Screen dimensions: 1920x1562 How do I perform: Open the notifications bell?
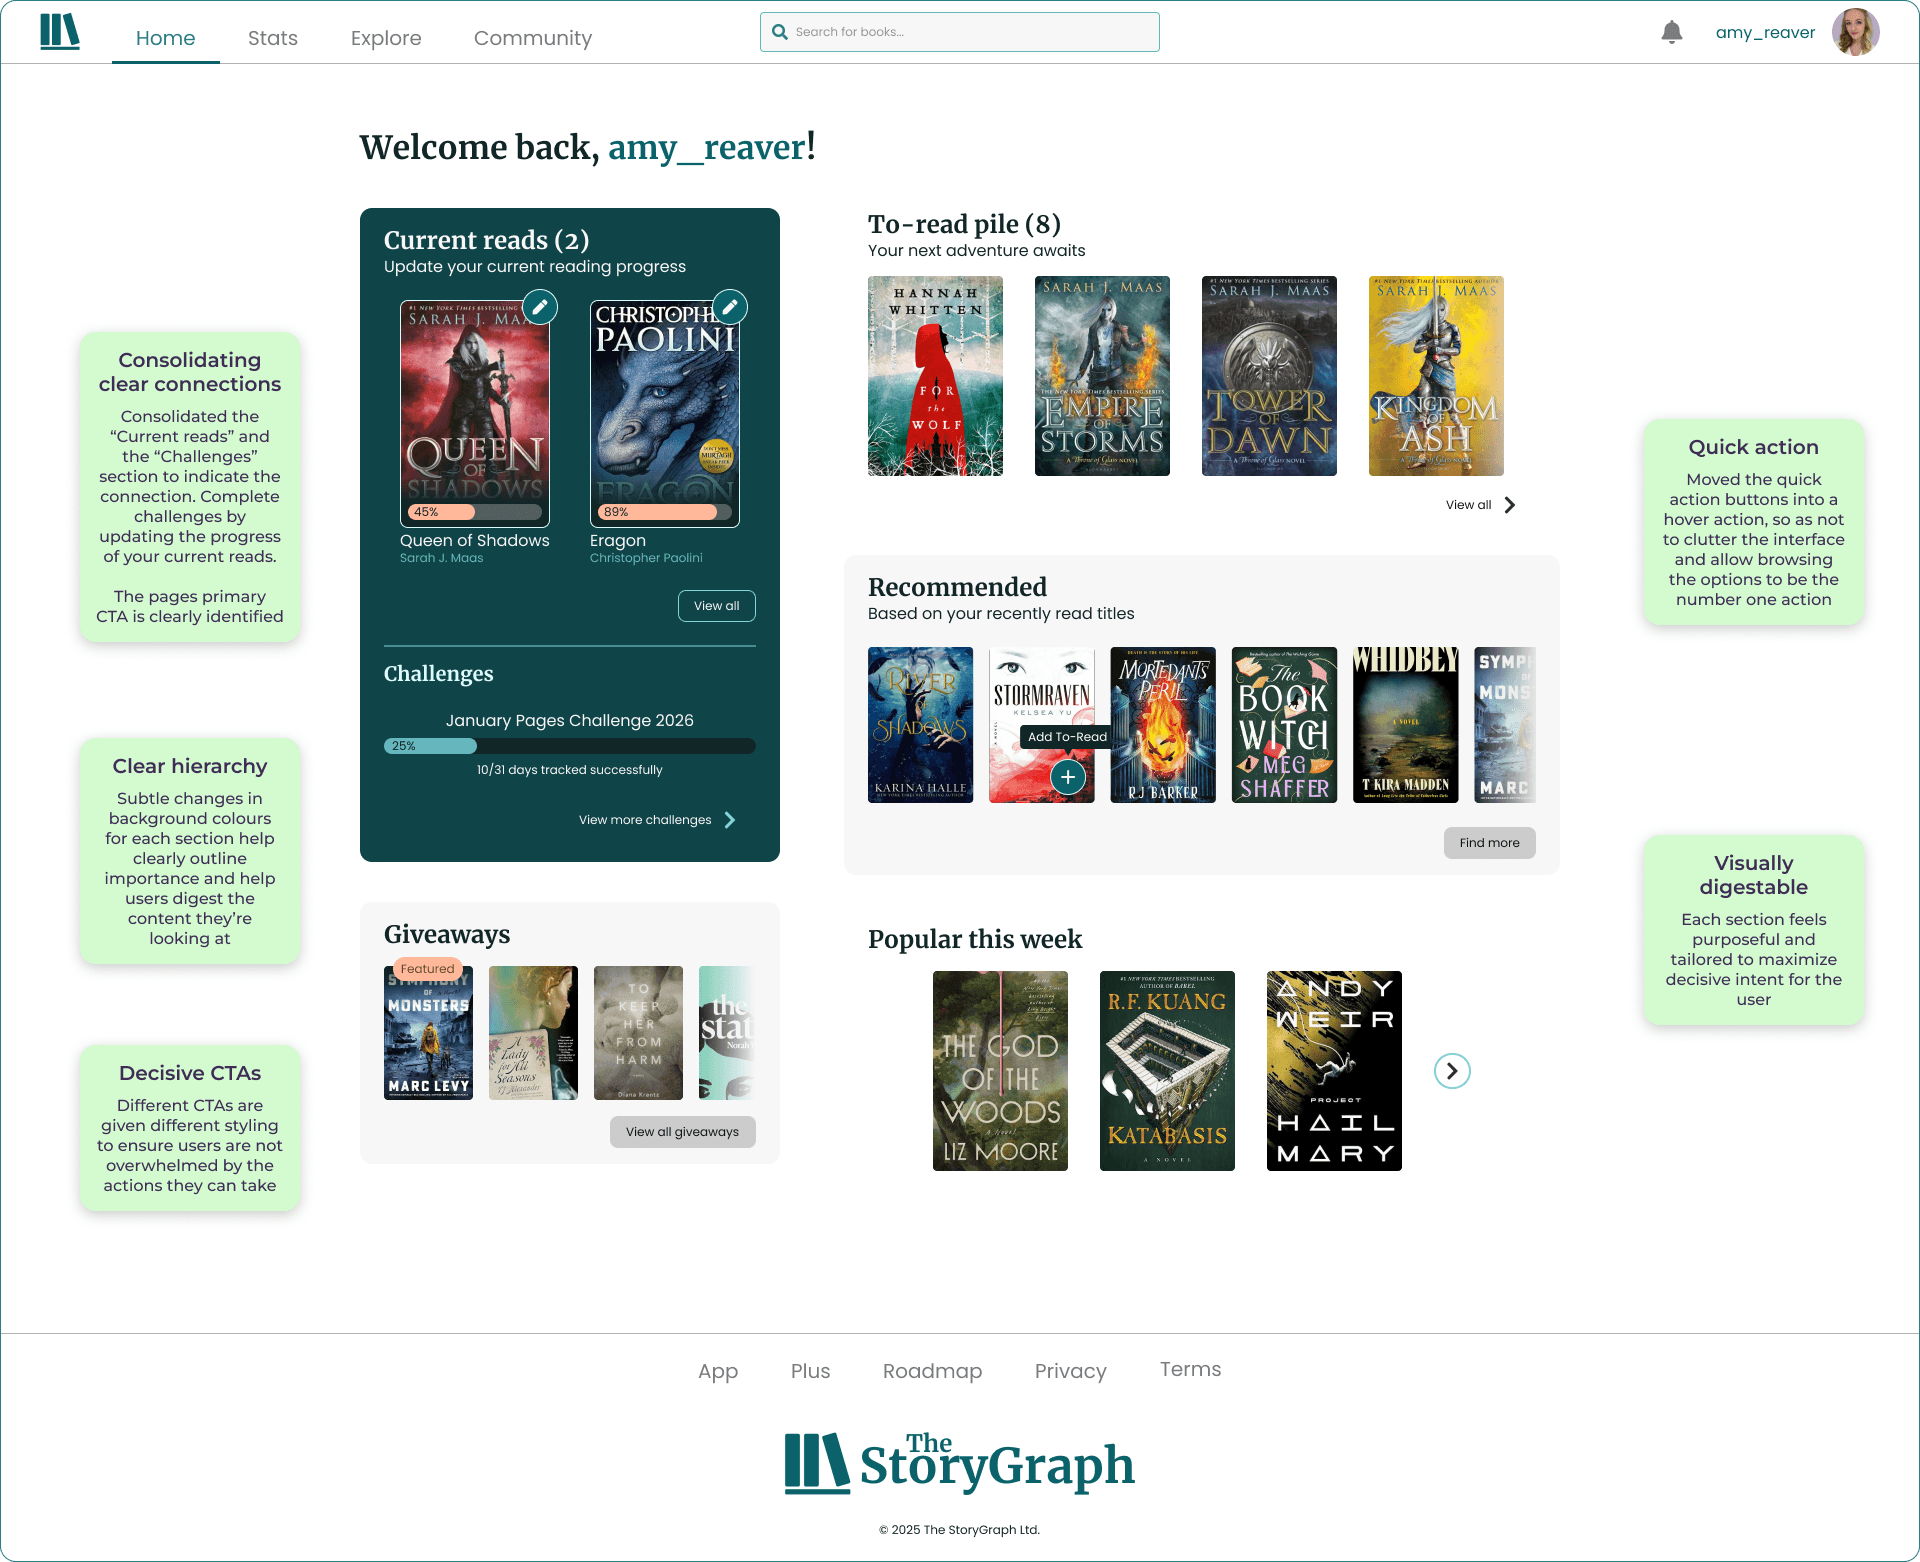click(x=1671, y=32)
